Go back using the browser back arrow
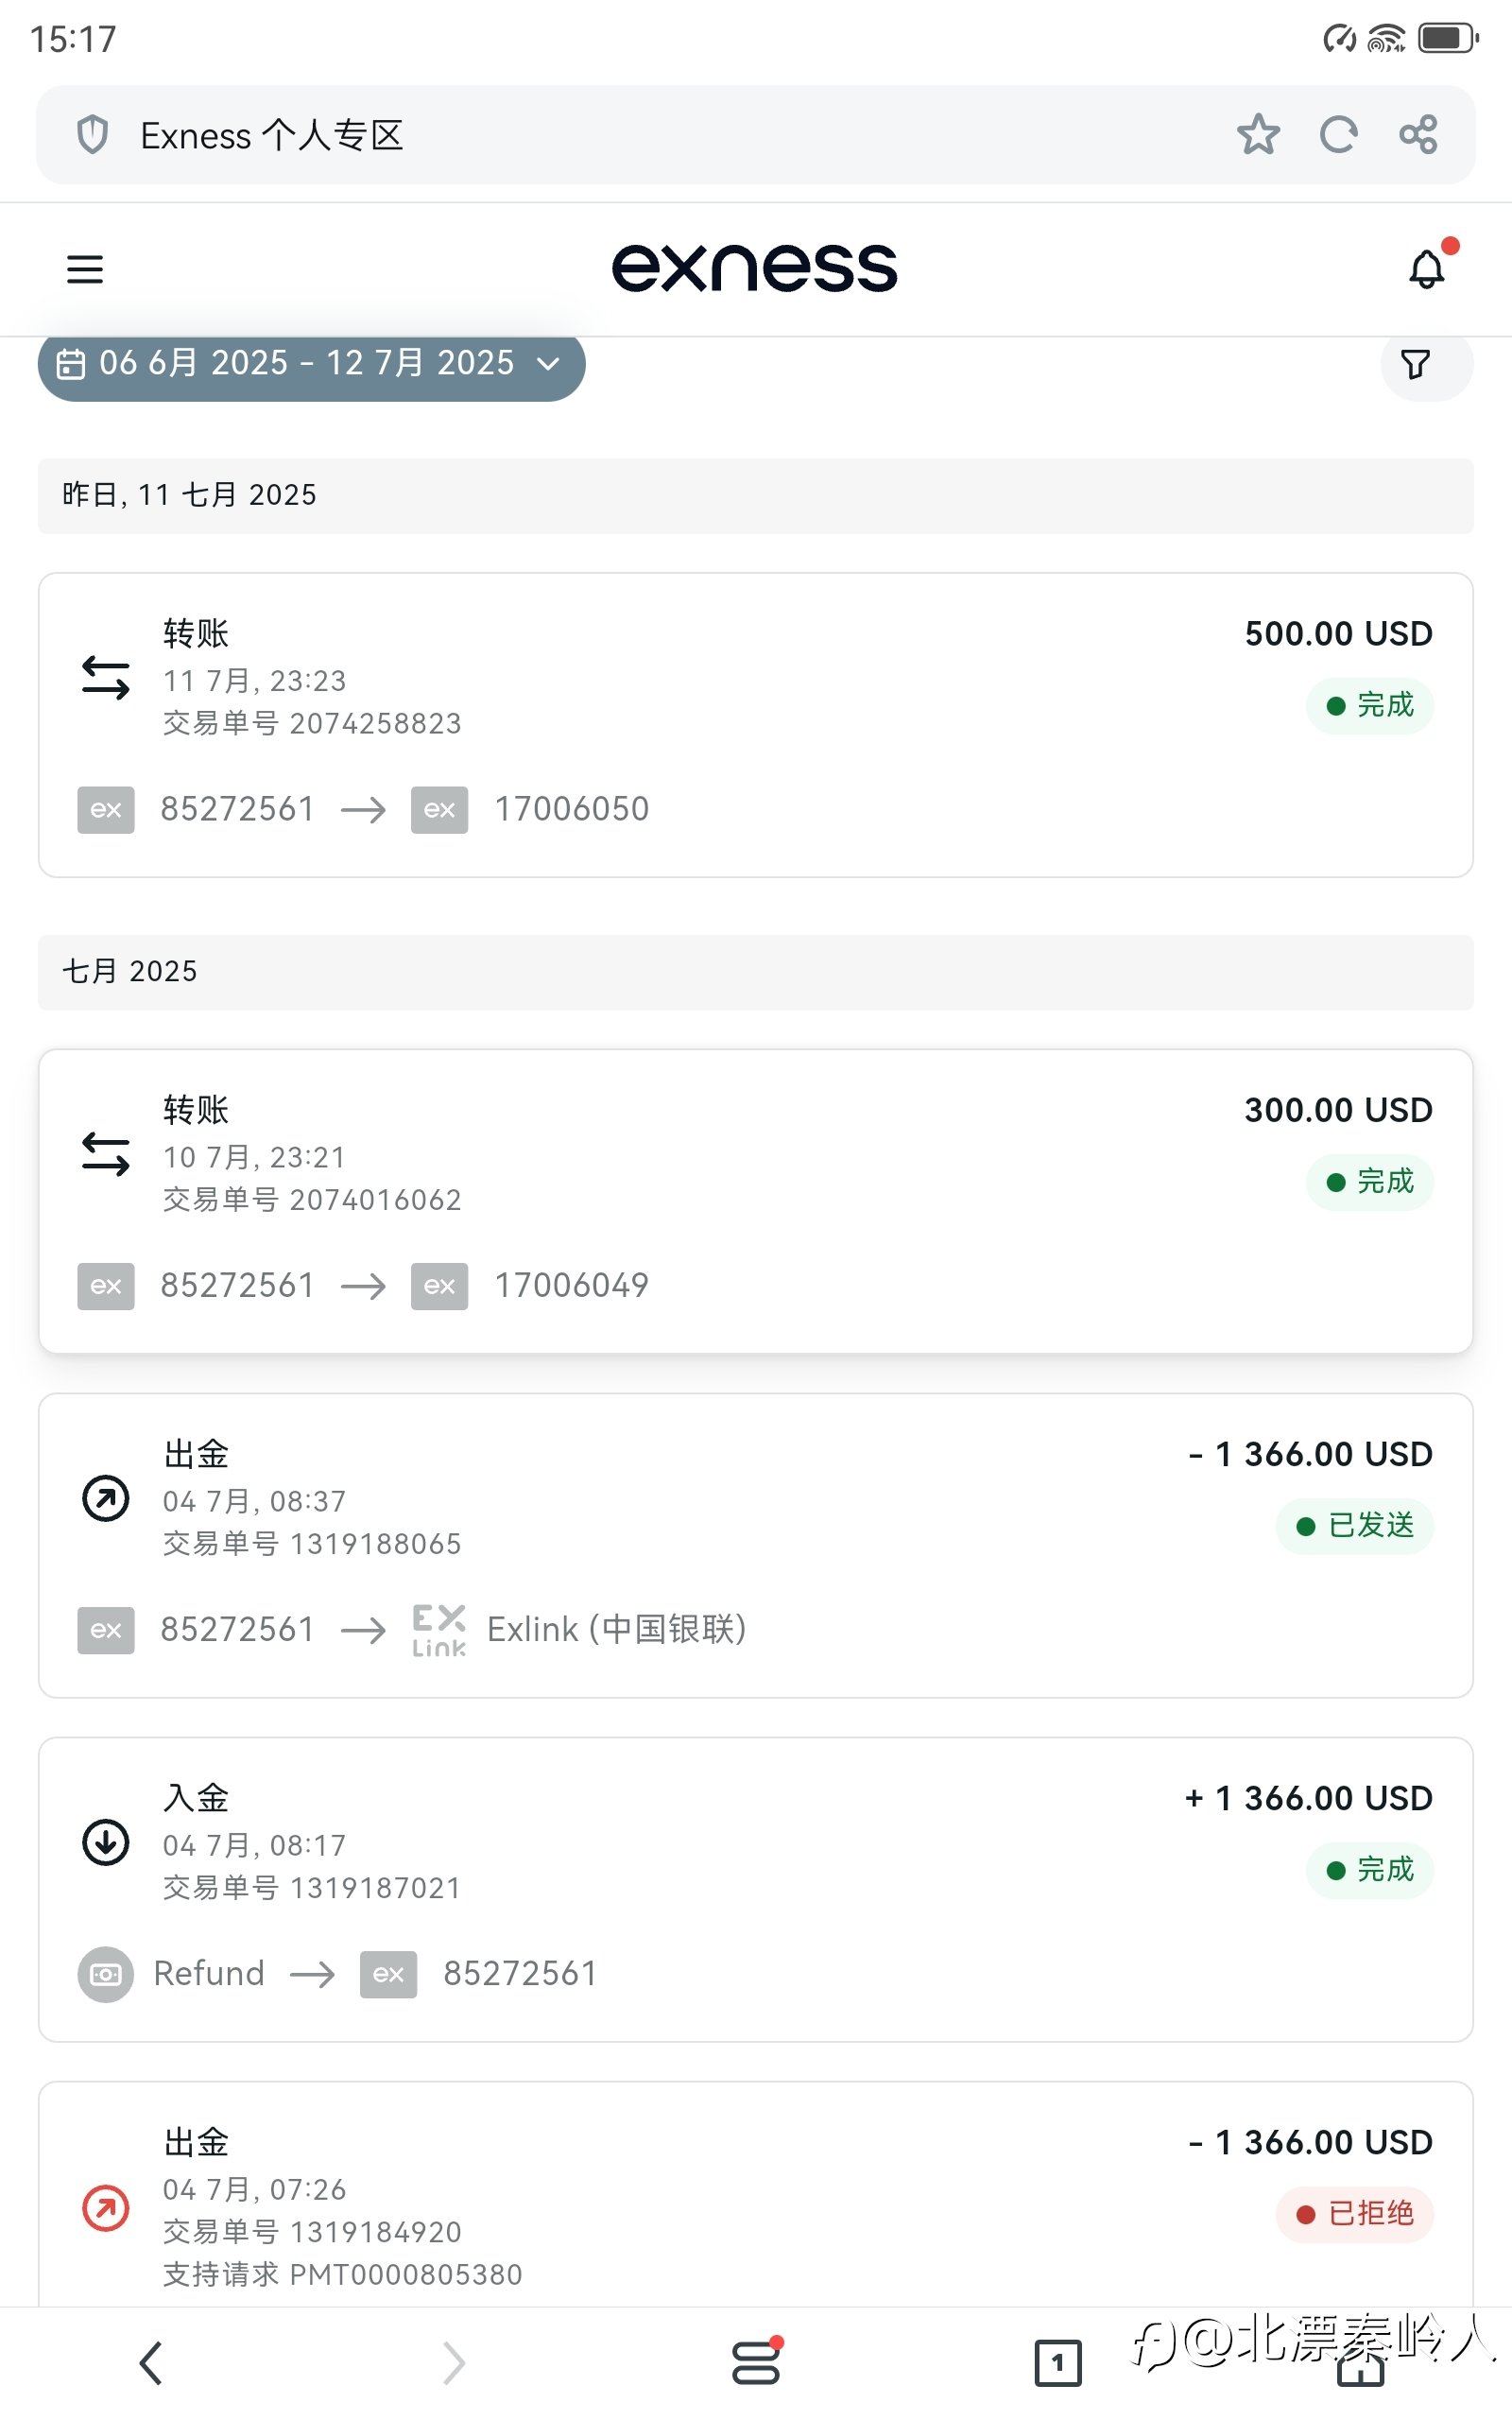Screen dimensions: 1512x2420 [x=151, y=2363]
